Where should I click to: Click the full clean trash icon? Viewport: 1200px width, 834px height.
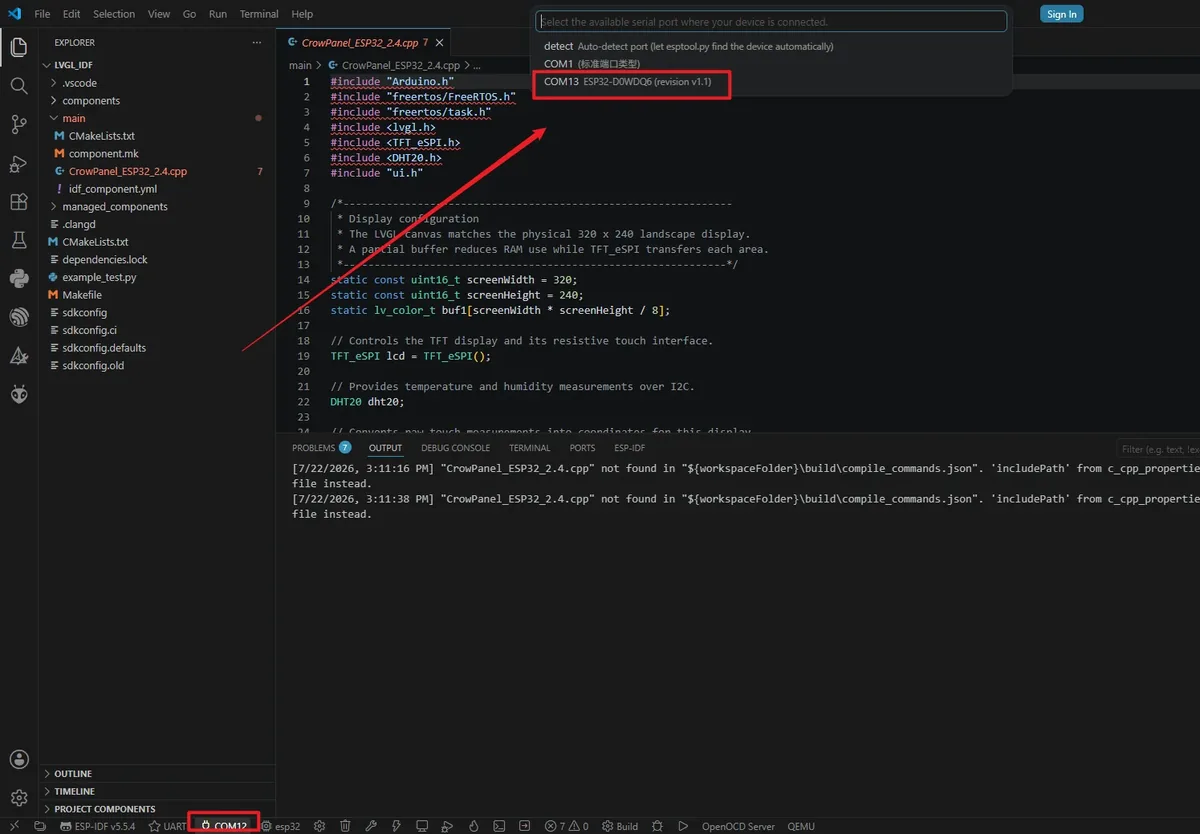point(346,826)
